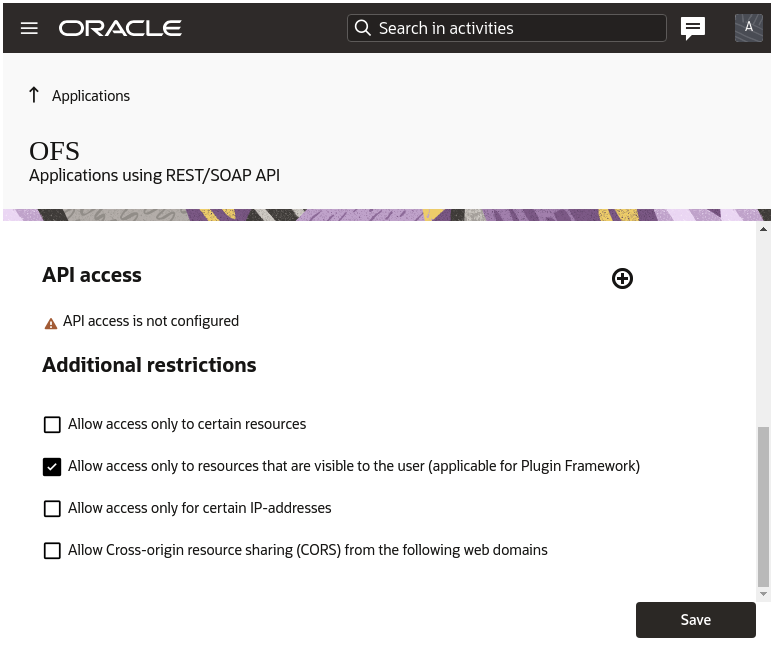The image size is (773, 645).
Task: Uncheck access only to visible resources option
Action: [x=52, y=466]
